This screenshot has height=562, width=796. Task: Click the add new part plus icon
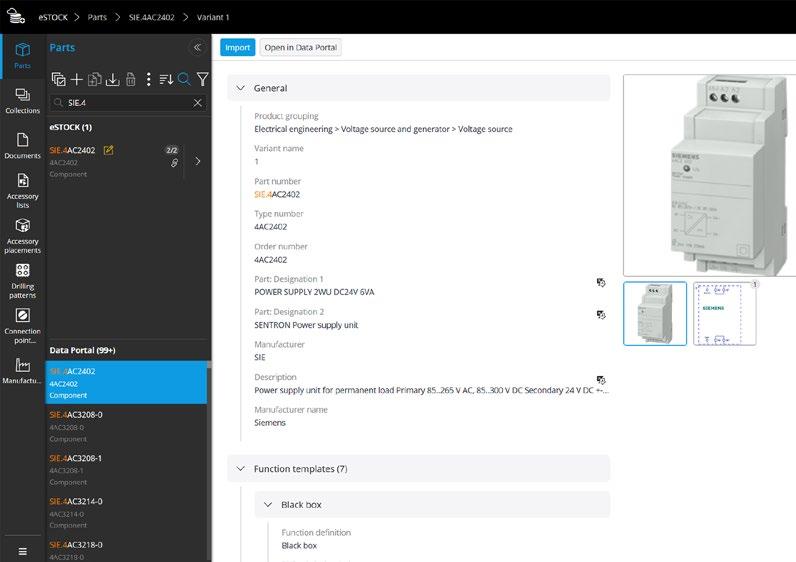click(77, 79)
